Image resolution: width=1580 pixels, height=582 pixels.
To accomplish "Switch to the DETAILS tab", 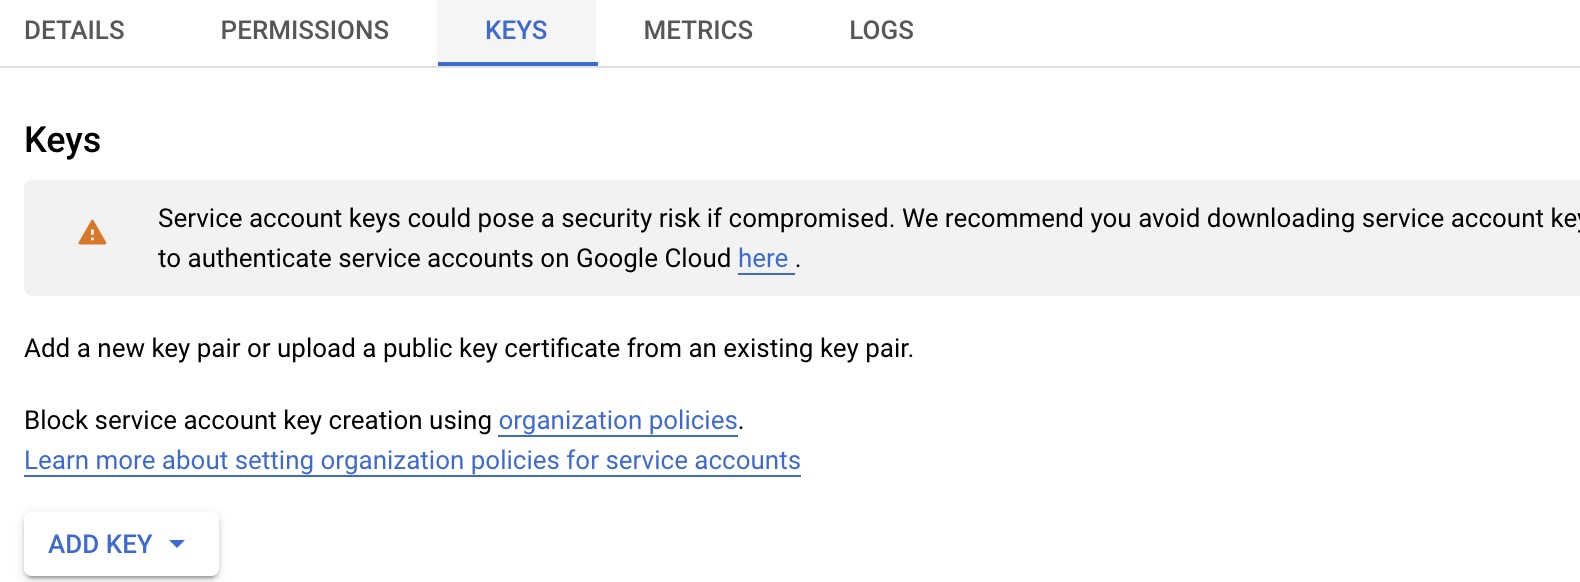I will [x=74, y=30].
